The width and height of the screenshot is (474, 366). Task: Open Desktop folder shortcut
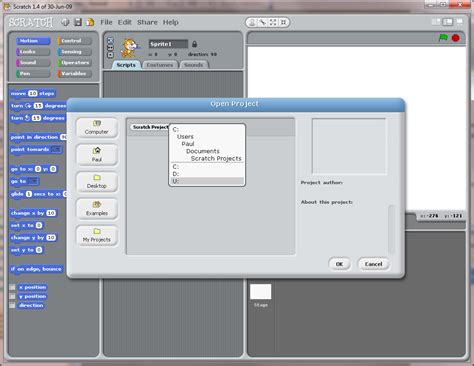coord(97,182)
